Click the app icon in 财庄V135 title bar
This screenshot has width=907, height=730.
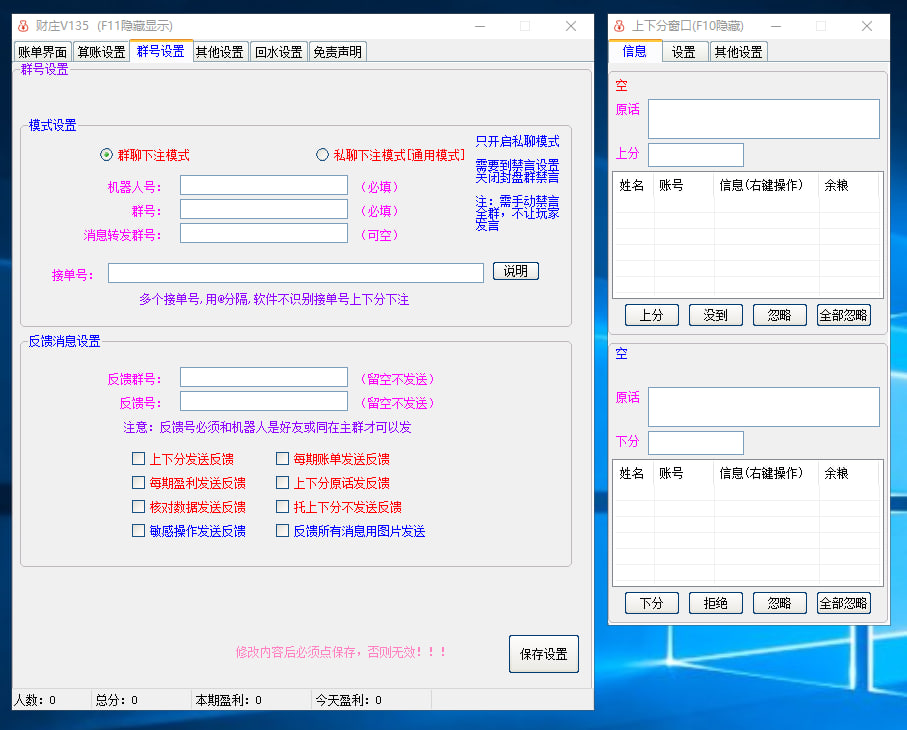point(24,26)
